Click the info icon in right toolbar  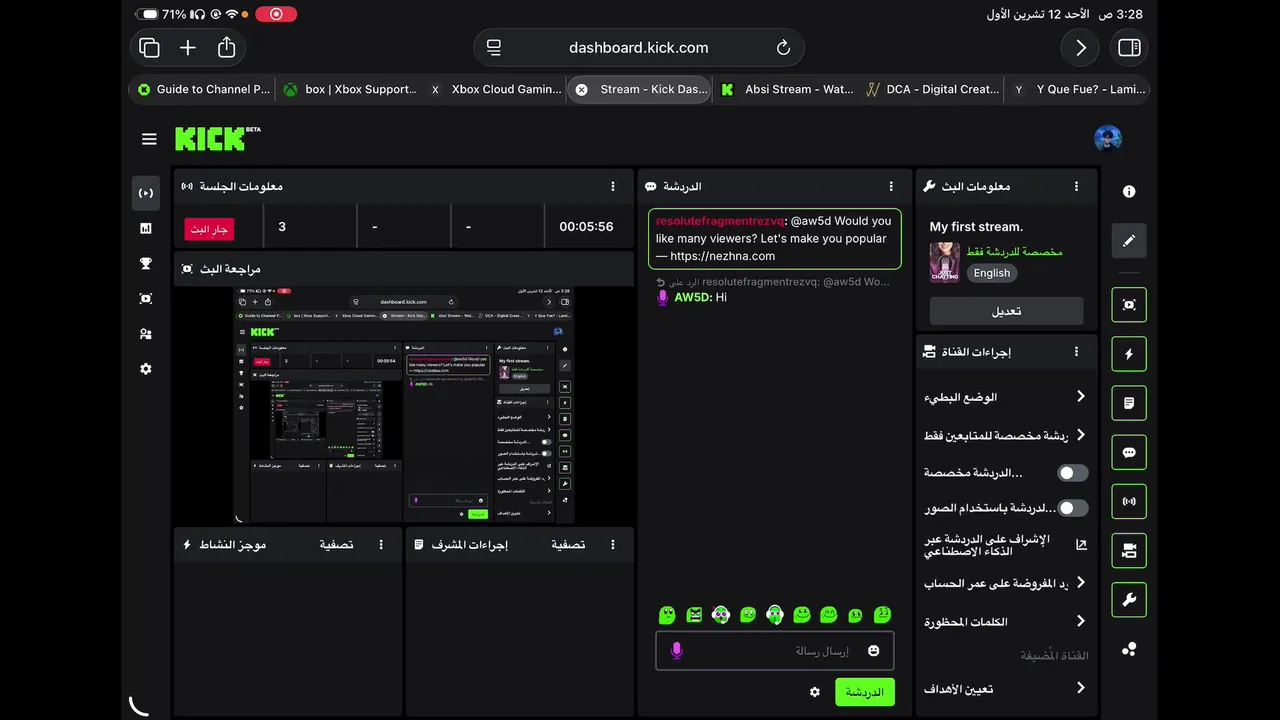(1129, 192)
